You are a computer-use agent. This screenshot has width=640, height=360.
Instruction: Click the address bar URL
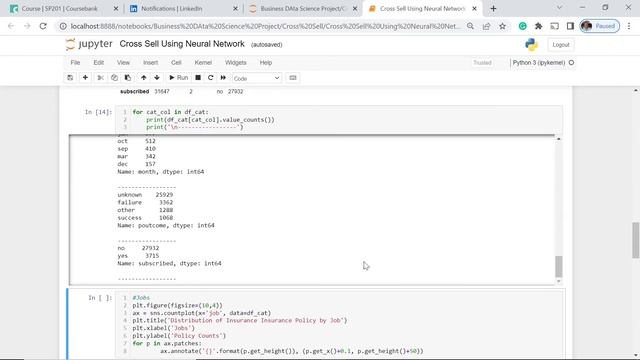(x=265, y=26)
